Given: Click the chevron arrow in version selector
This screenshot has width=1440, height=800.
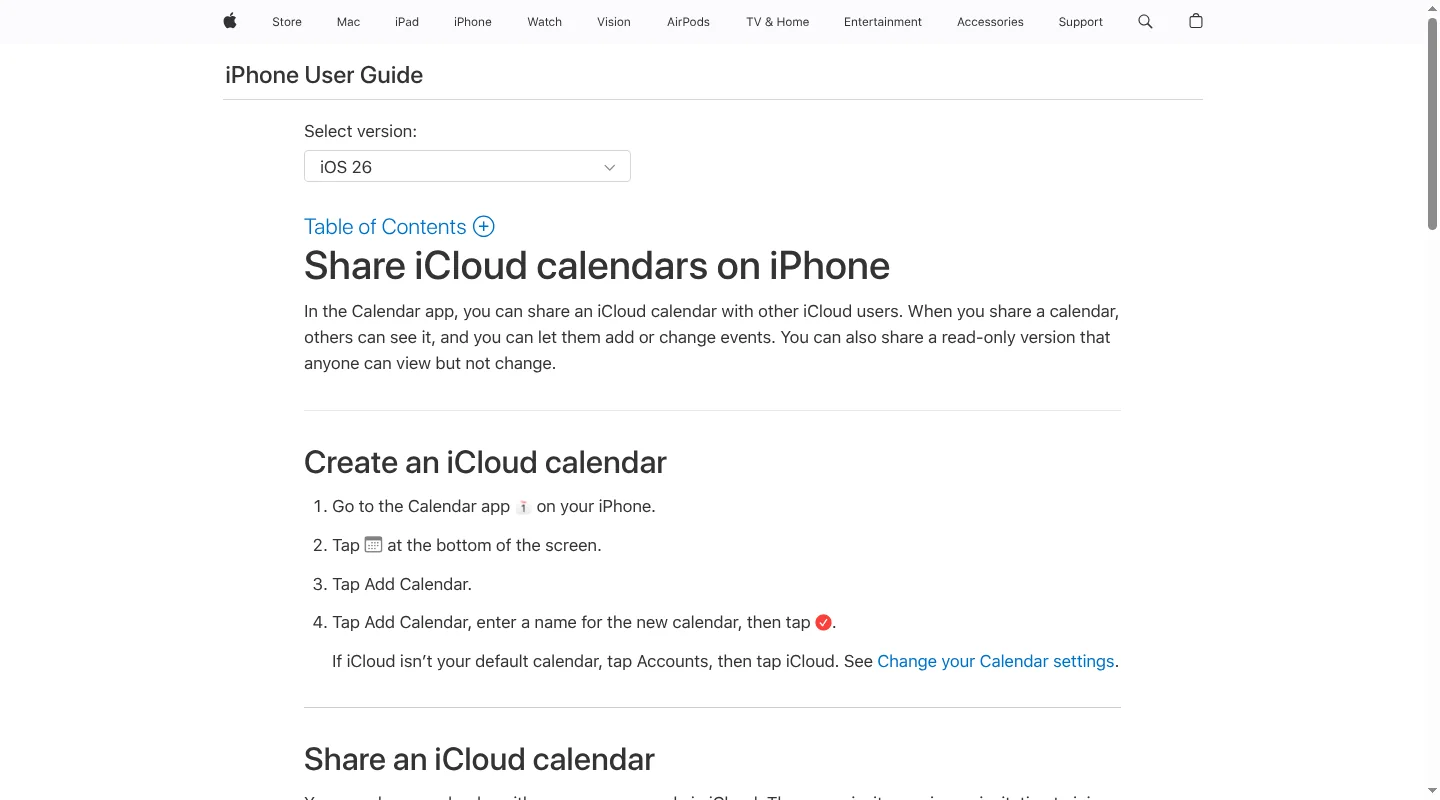Looking at the screenshot, I should coord(609,167).
